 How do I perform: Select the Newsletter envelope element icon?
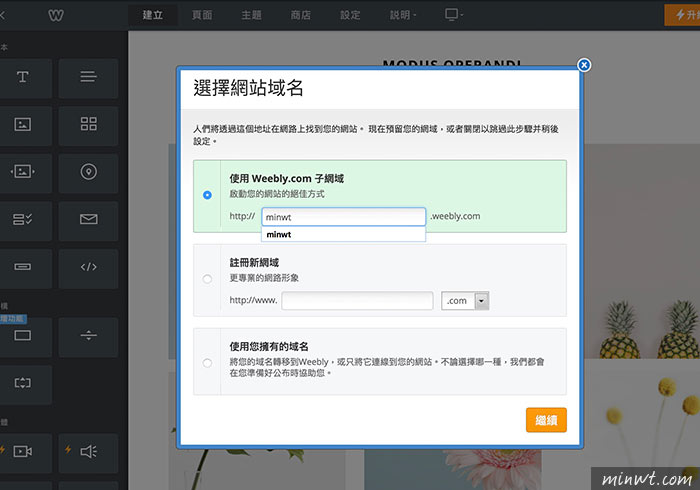click(88, 219)
